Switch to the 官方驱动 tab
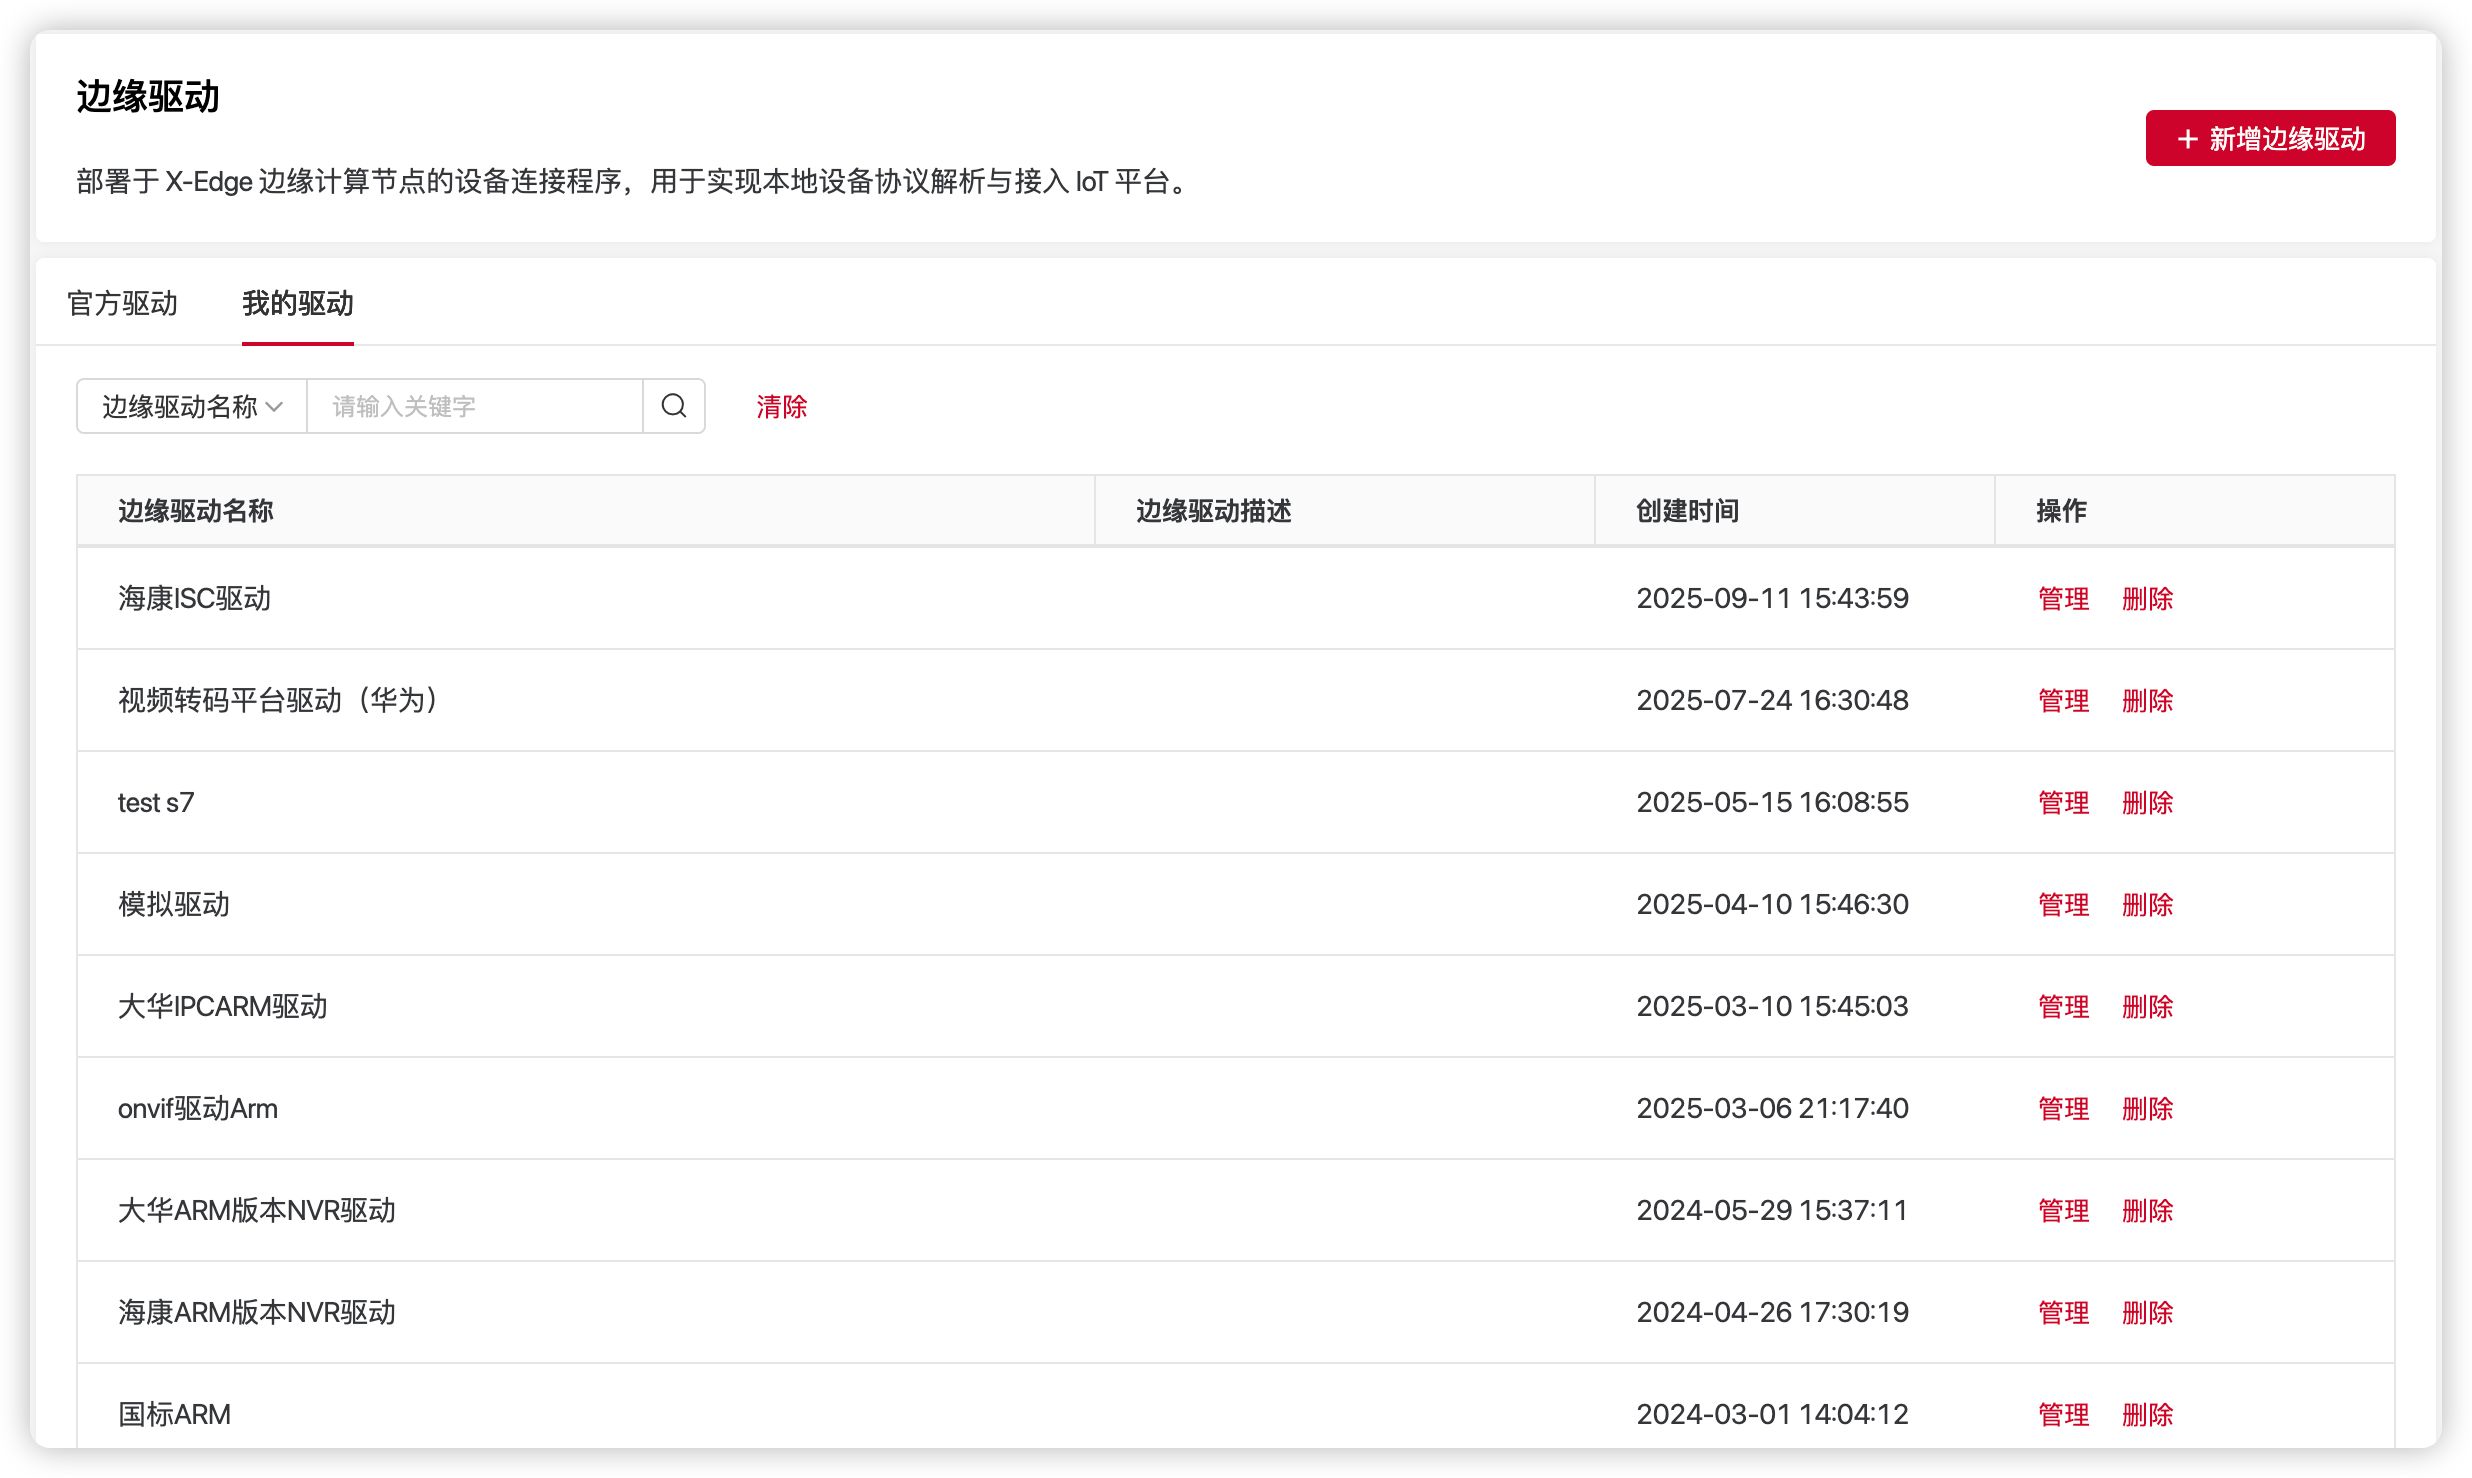Viewport: 2472px width, 1478px height. [x=122, y=303]
